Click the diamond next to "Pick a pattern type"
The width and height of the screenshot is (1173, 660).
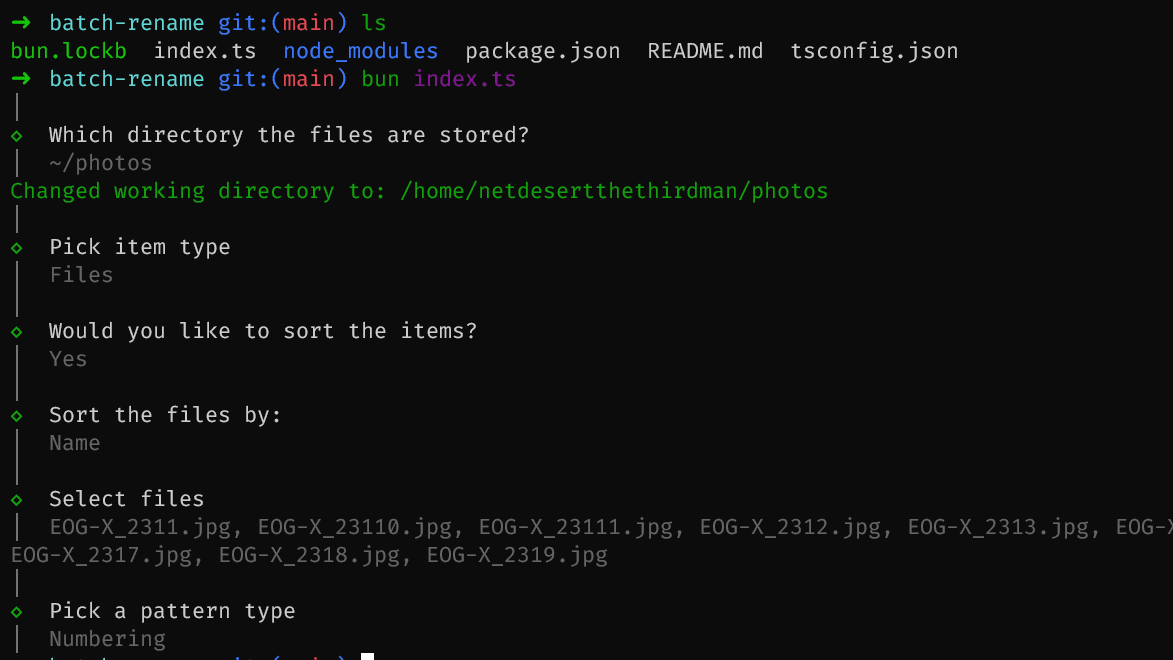tap(17, 611)
